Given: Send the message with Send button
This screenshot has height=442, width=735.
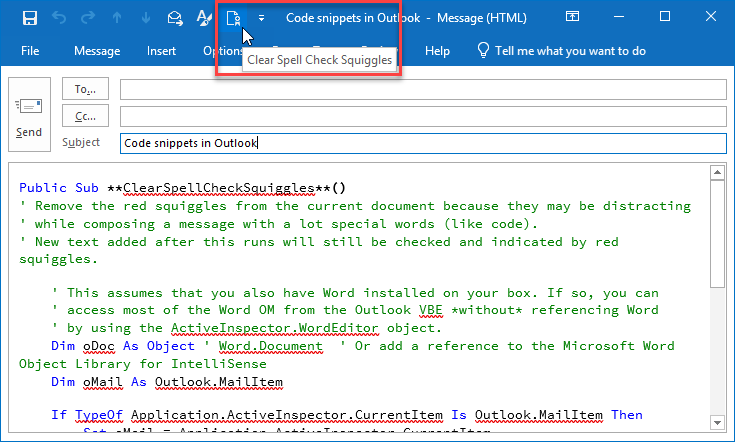Looking at the screenshot, I should [x=29, y=114].
